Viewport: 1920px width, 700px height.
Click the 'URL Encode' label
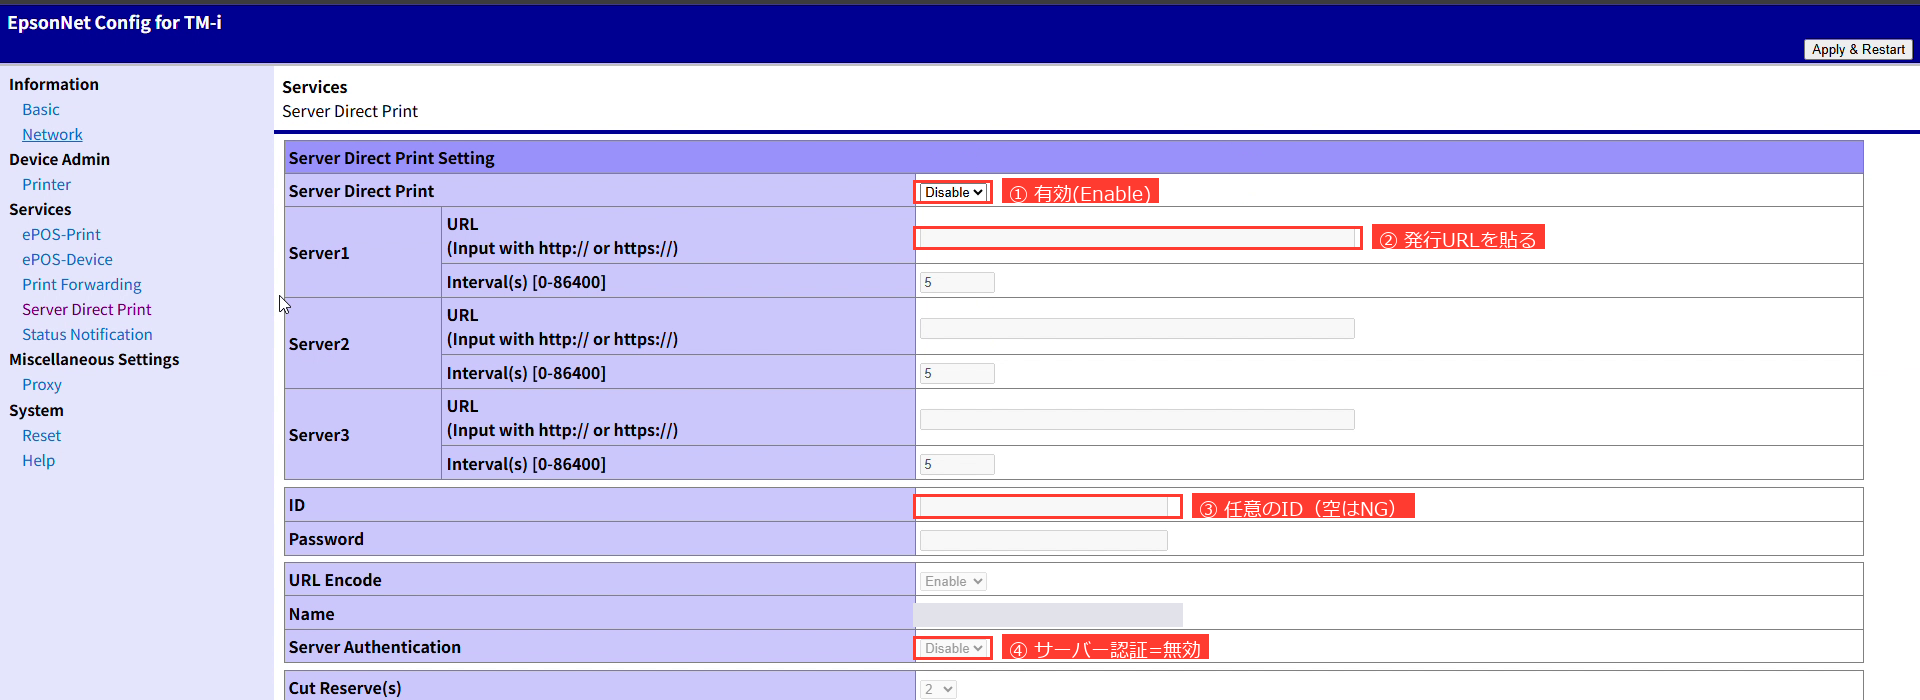335,580
